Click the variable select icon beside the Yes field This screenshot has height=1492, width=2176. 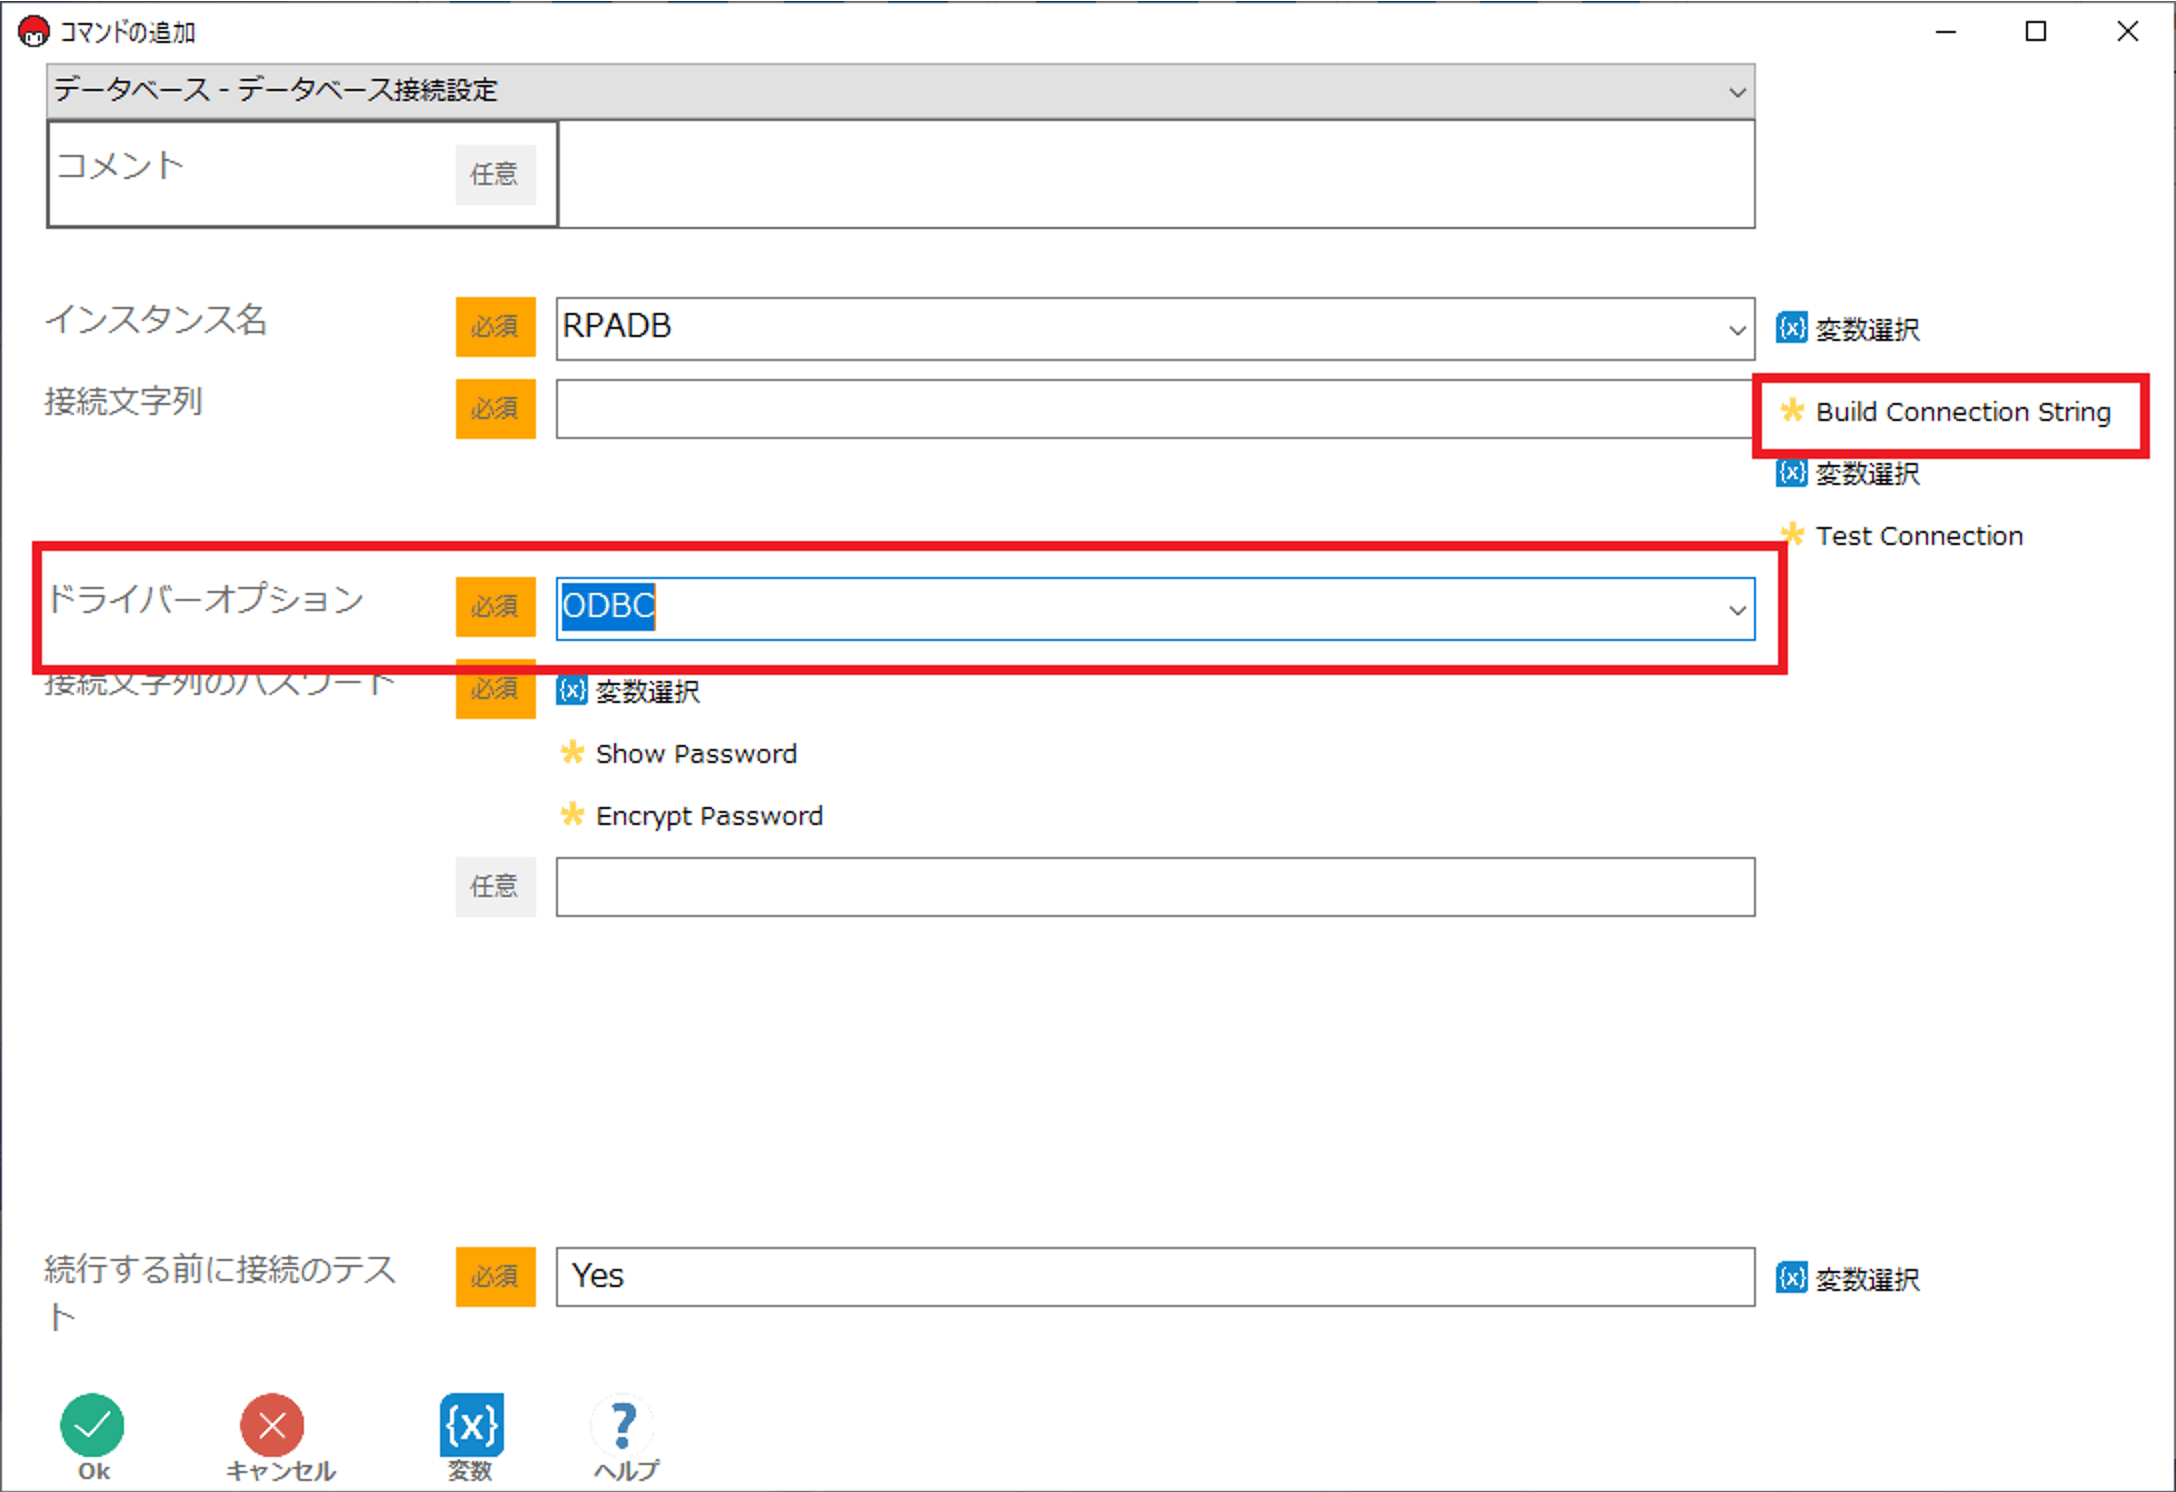(x=1791, y=1278)
